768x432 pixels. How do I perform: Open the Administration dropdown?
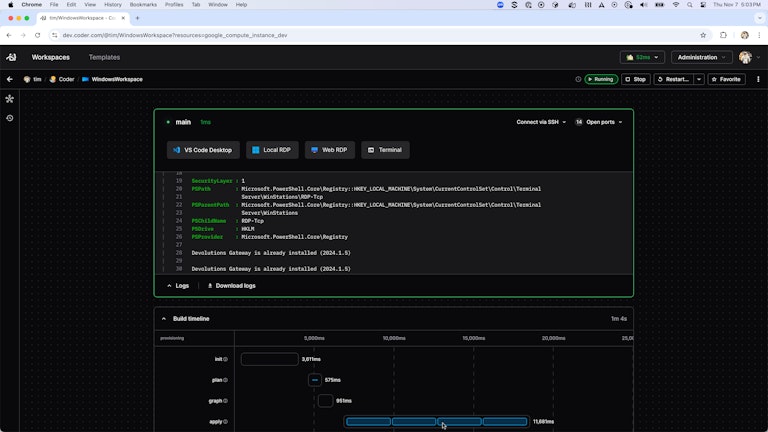click(701, 57)
